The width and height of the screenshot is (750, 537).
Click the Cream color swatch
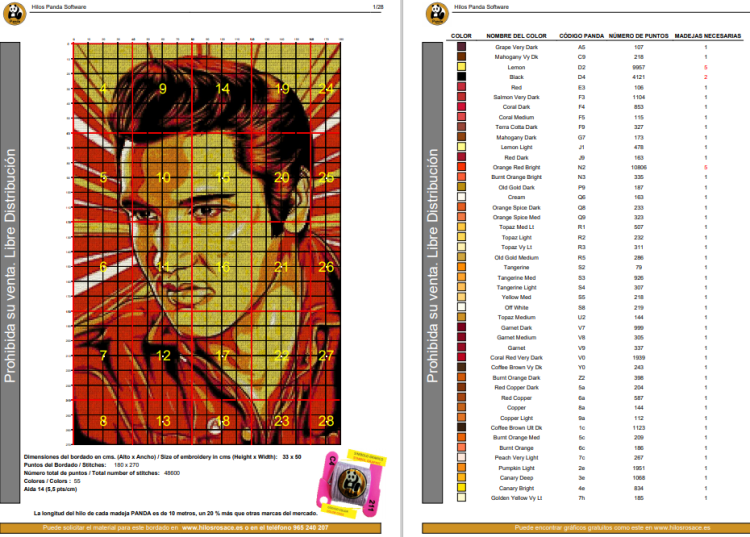461,197
